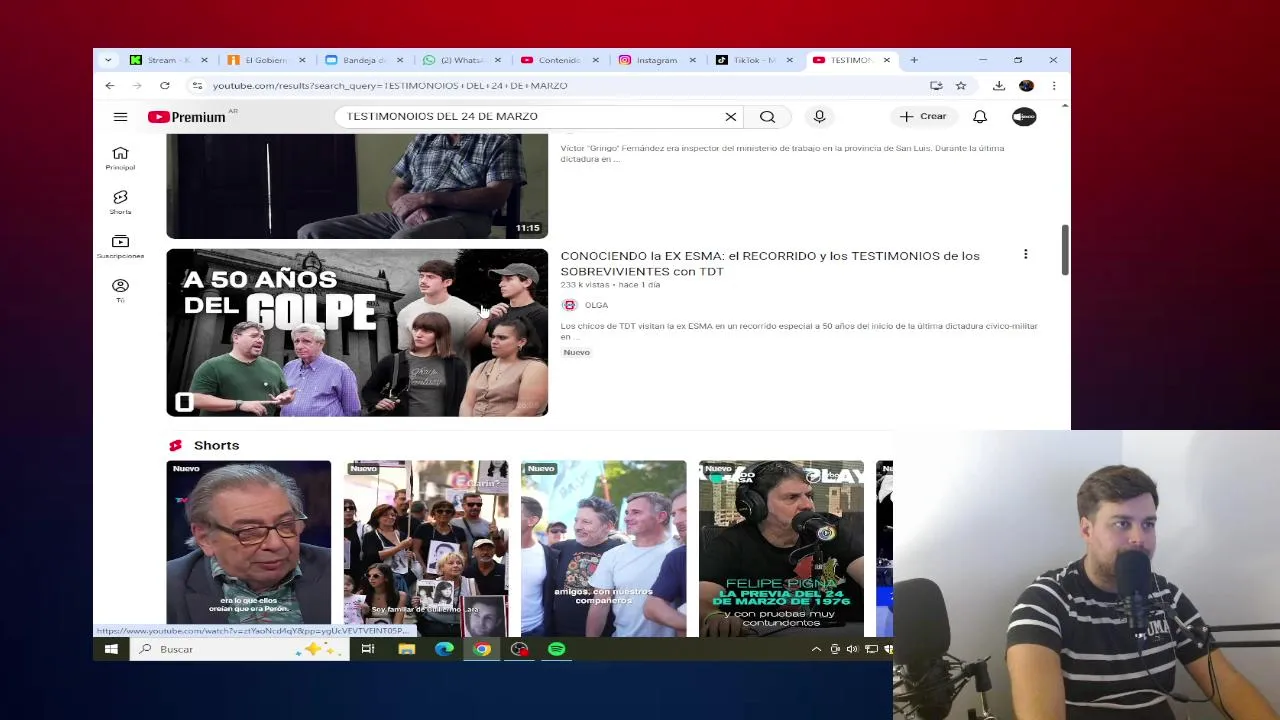Start voice search with the microphone

819,117
